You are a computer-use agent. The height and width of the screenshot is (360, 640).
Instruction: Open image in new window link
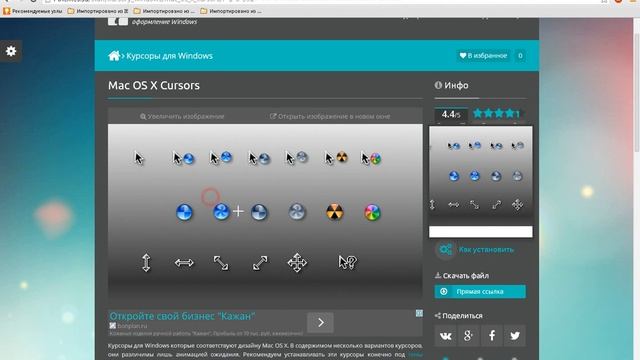pos(330,116)
